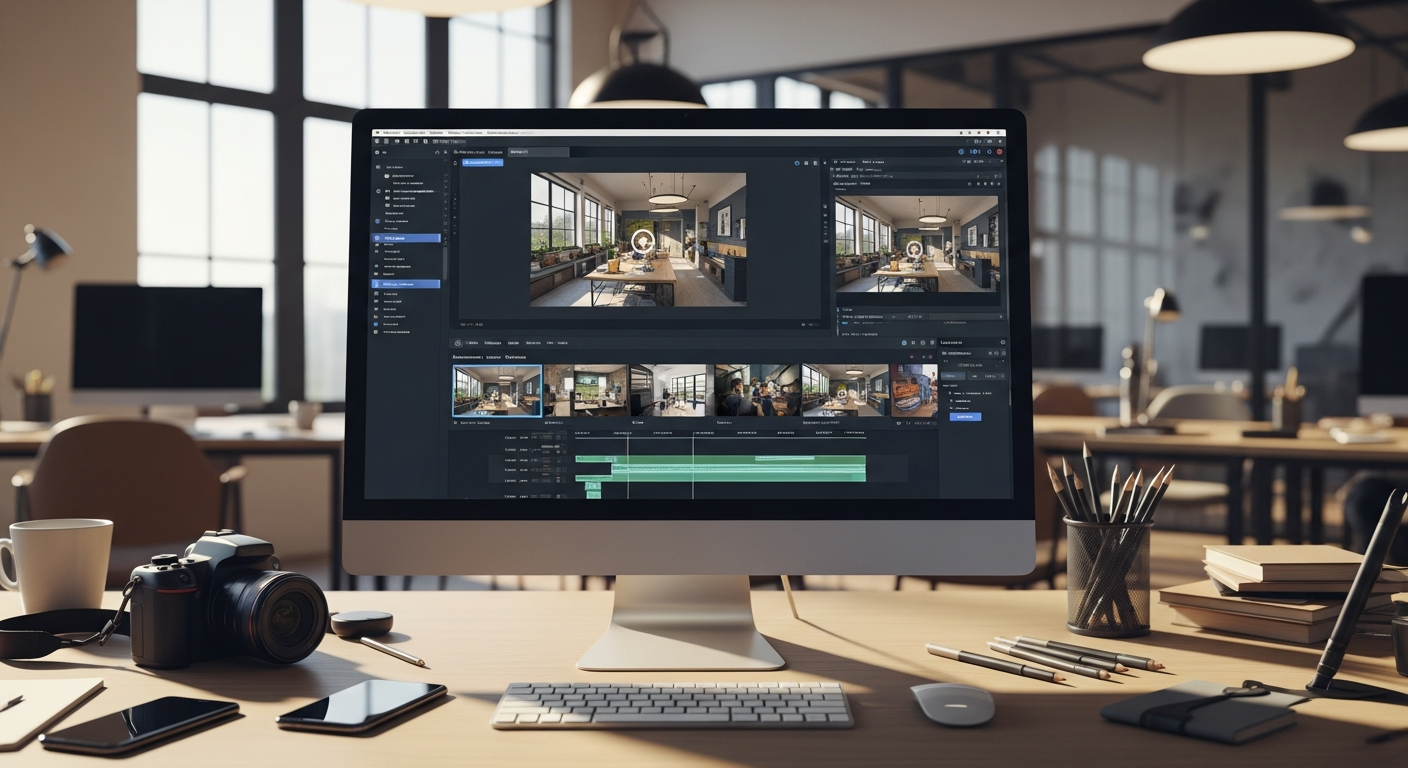1408x768 pixels.
Task: Click the red circular icon in top-right toolbar
Action: coord(998,151)
